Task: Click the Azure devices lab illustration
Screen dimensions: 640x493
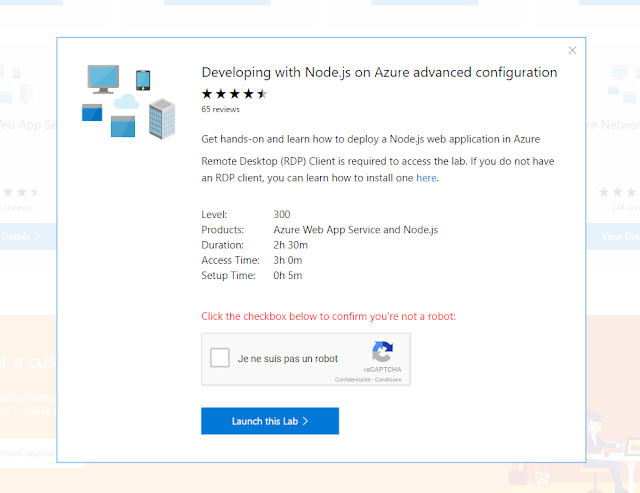Action: click(x=129, y=102)
